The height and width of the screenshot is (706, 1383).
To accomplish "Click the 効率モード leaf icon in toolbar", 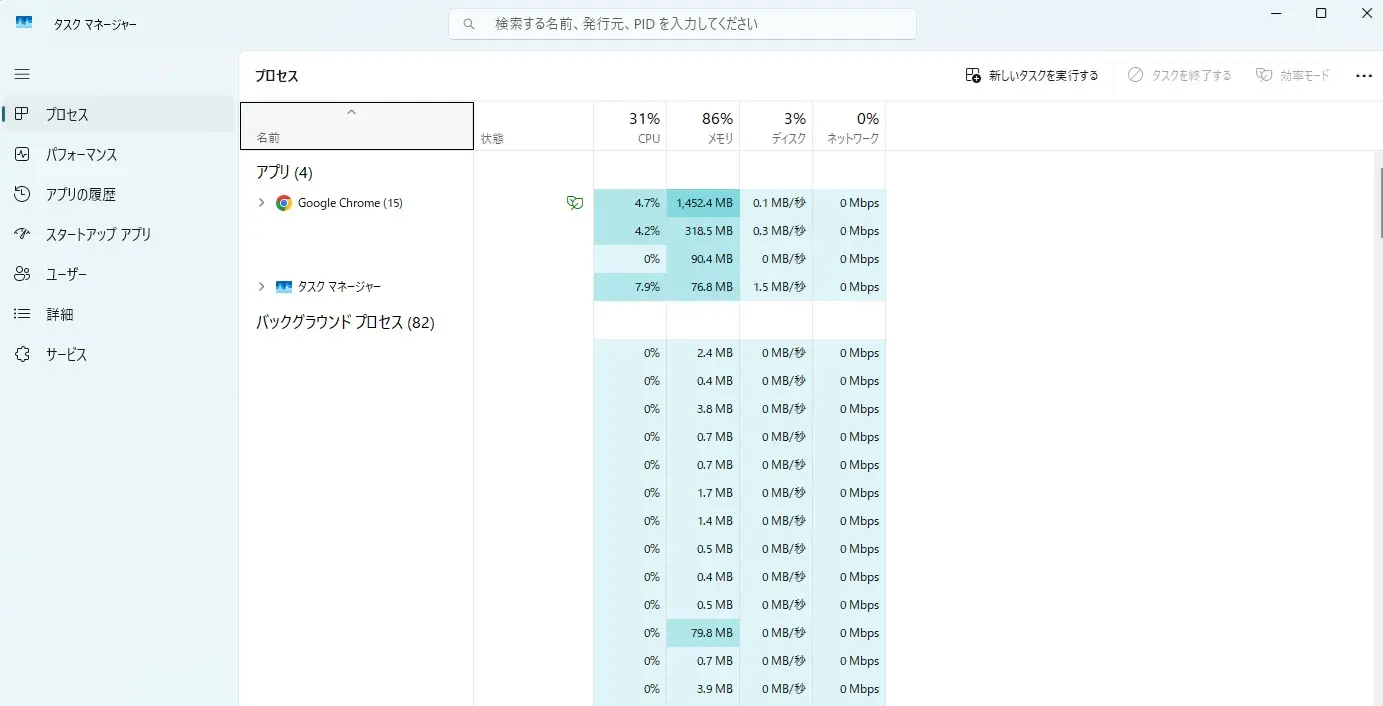I will pos(1264,75).
